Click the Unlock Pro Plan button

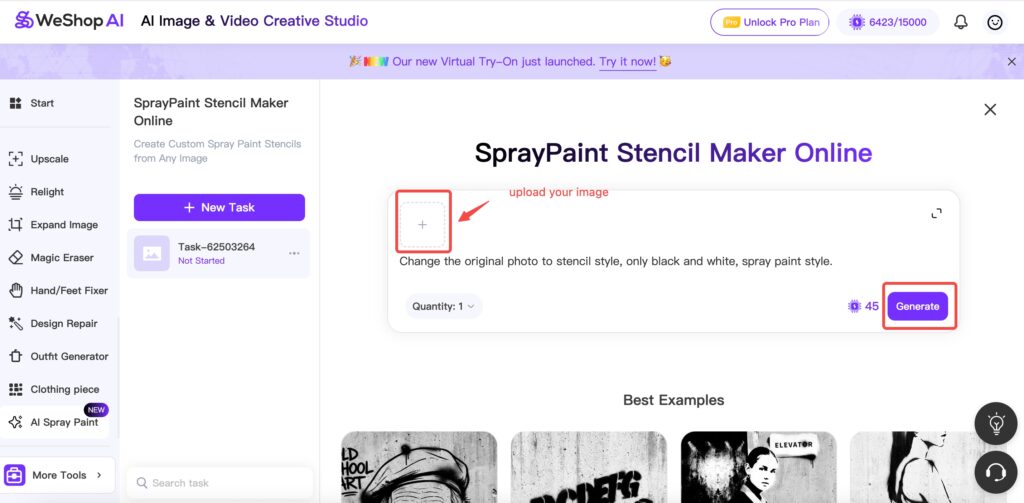(769, 22)
